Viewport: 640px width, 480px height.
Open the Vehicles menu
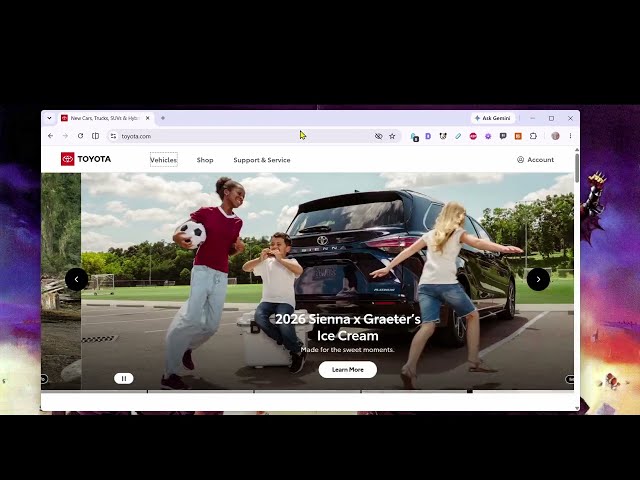coord(164,160)
